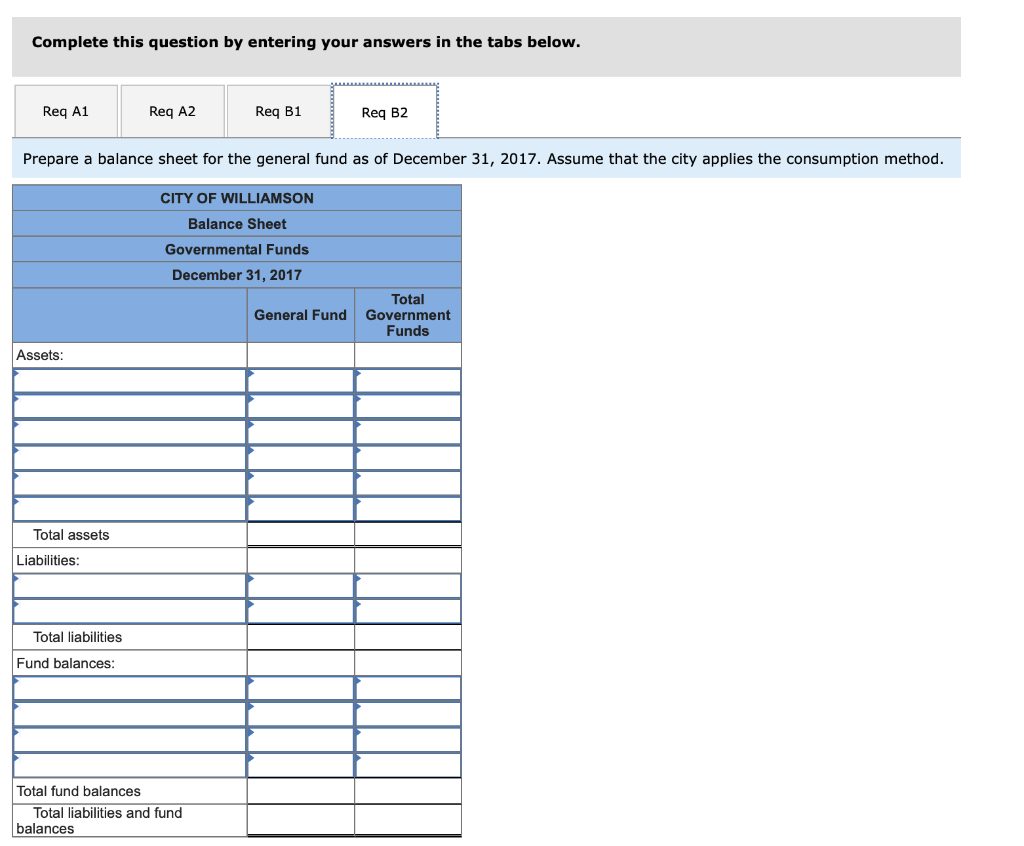Click the Total fund balances General Fund cell
1024x846 pixels.
point(300,790)
